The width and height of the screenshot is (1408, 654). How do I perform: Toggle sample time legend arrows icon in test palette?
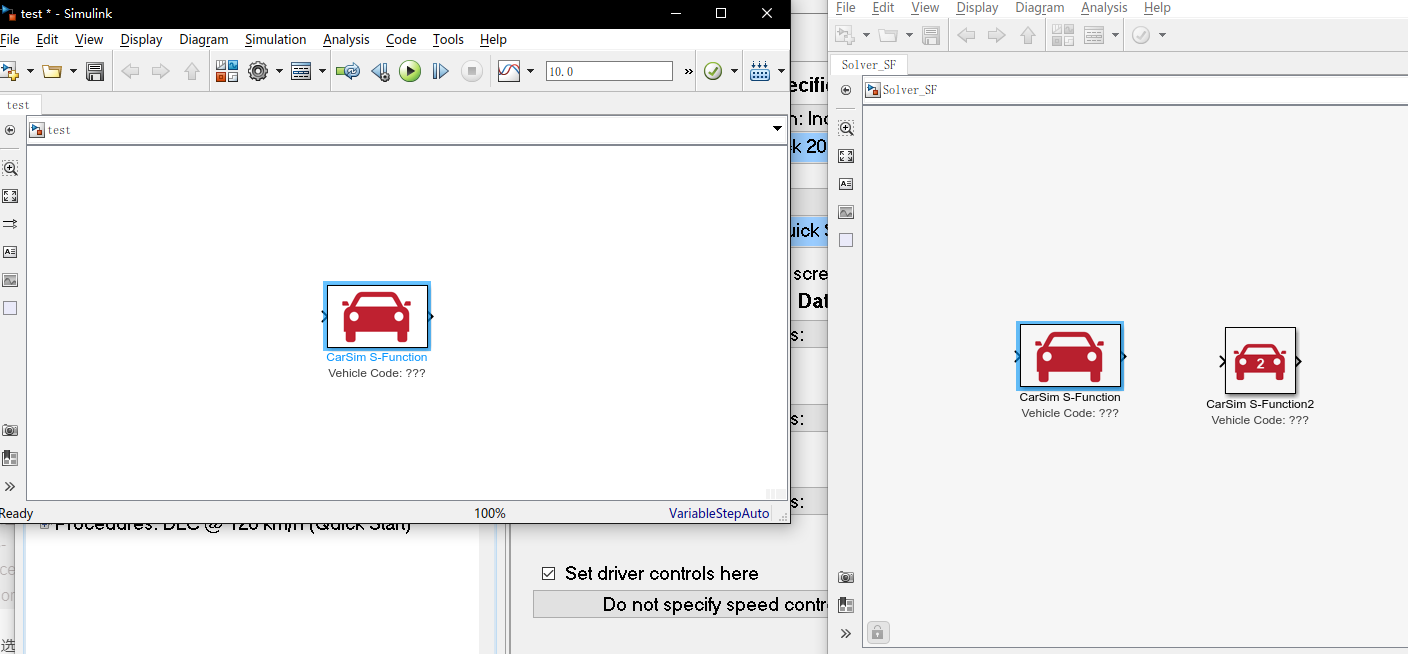[x=10, y=224]
